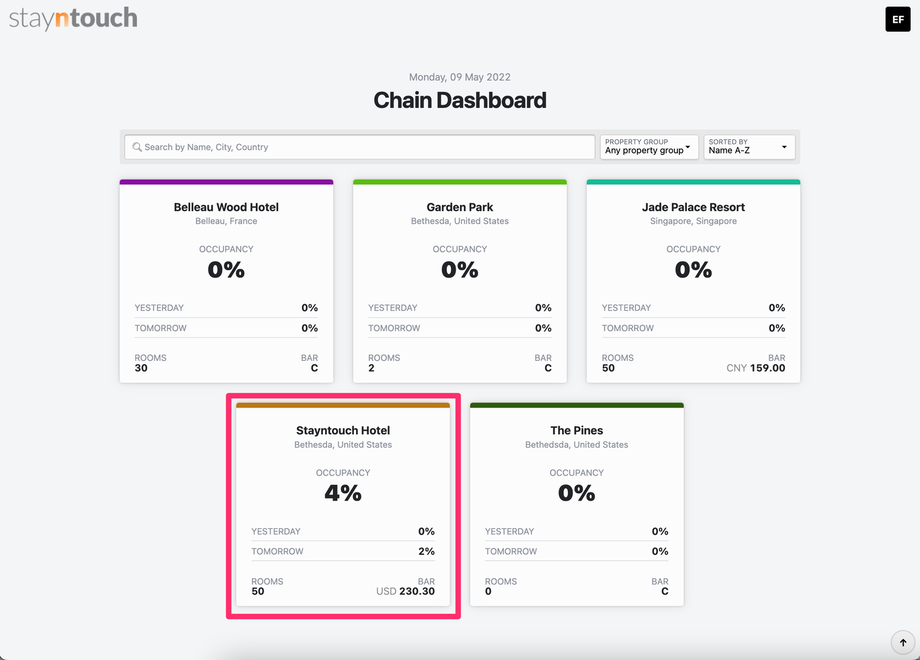This screenshot has width=920, height=660.
Task: Click Garden Park 0% occupancy figure
Action: click(x=459, y=270)
